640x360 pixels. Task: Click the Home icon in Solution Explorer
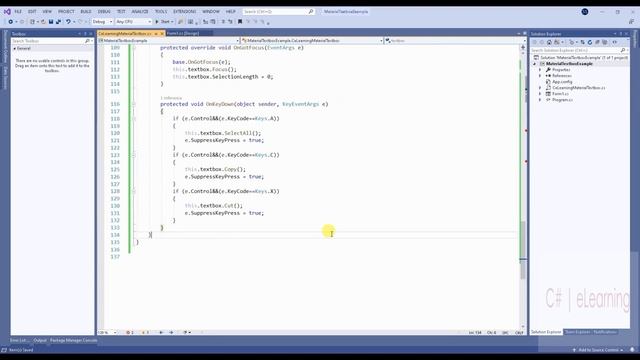[x=549, y=42]
